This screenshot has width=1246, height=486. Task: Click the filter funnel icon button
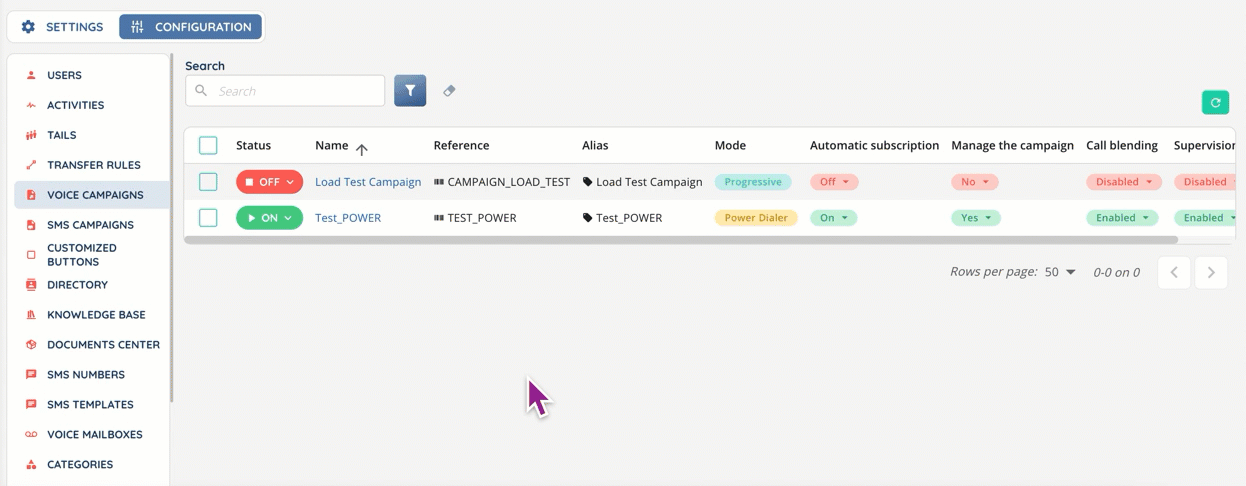(x=410, y=91)
